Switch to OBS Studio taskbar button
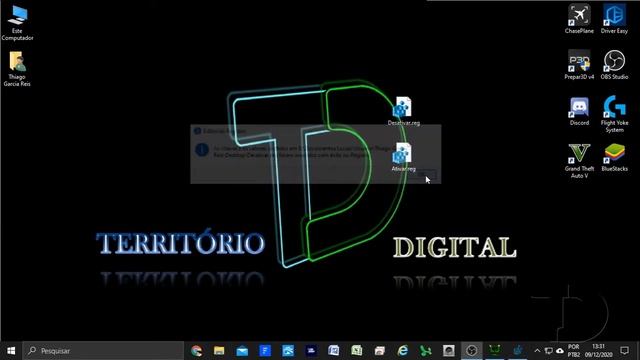 471,351
